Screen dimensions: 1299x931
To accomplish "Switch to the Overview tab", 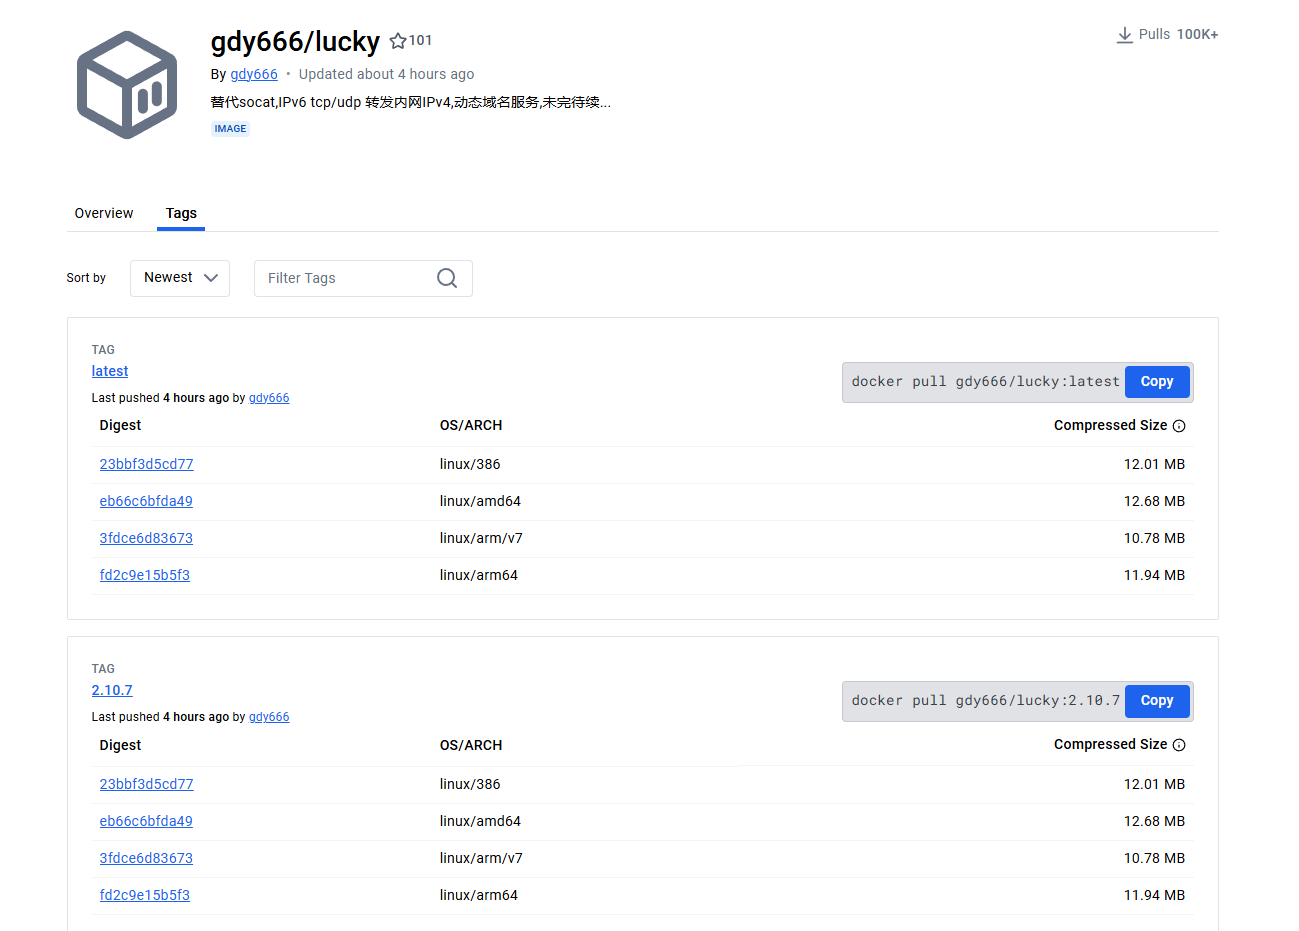I will point(104,213).
